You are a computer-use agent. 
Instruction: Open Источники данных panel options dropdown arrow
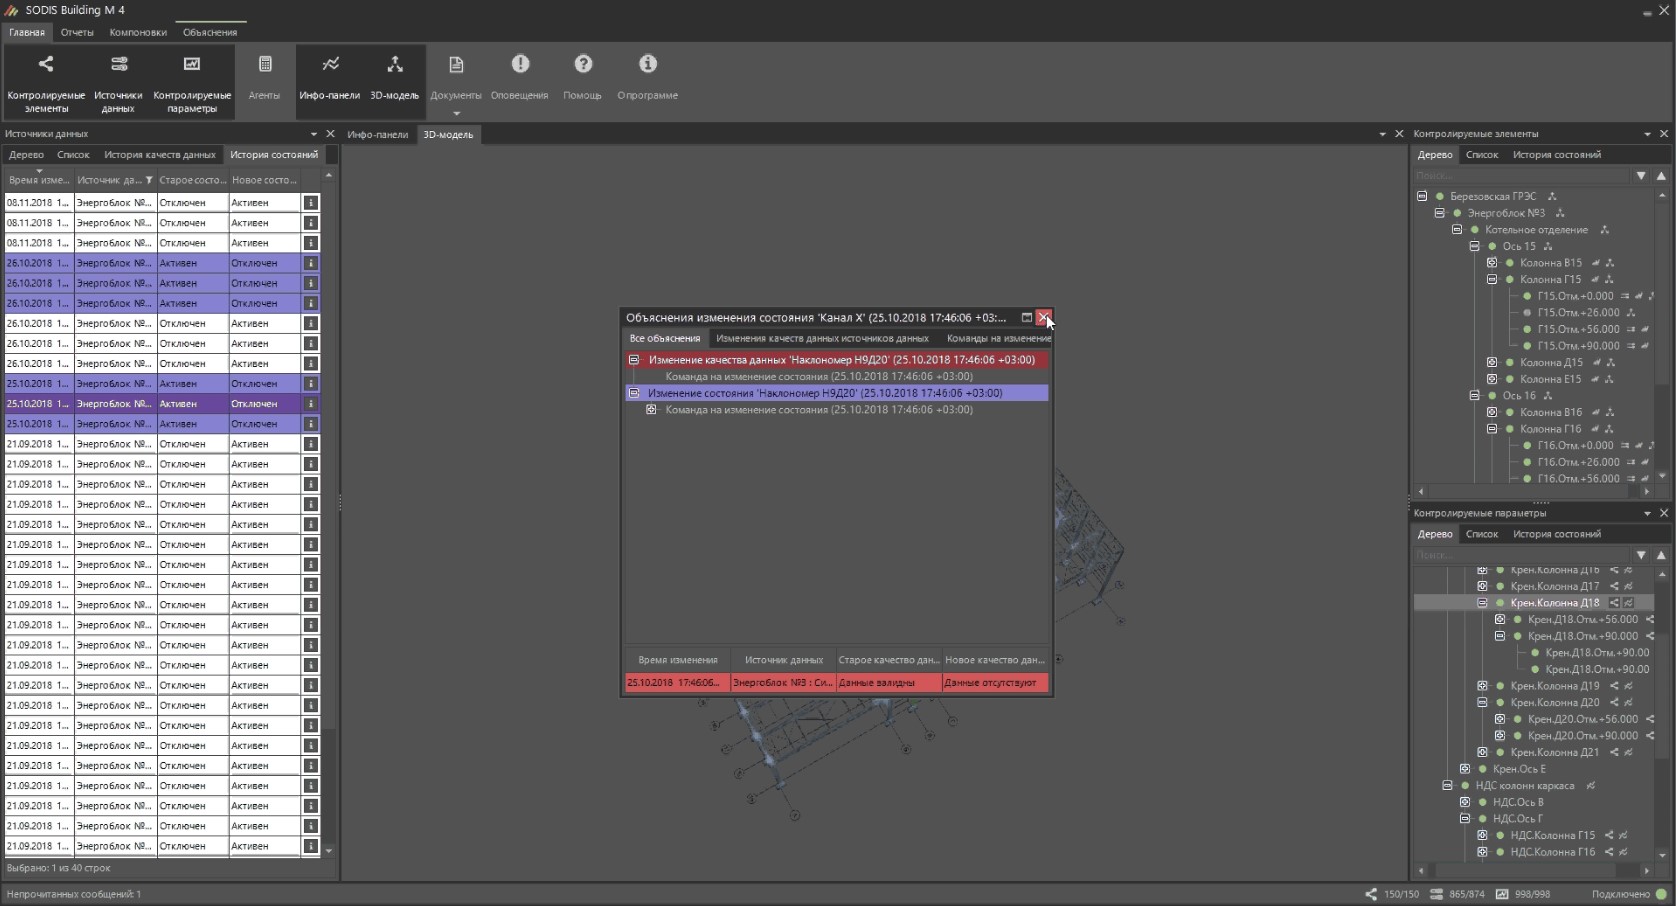pyautogui.click(x=314, y=134)
